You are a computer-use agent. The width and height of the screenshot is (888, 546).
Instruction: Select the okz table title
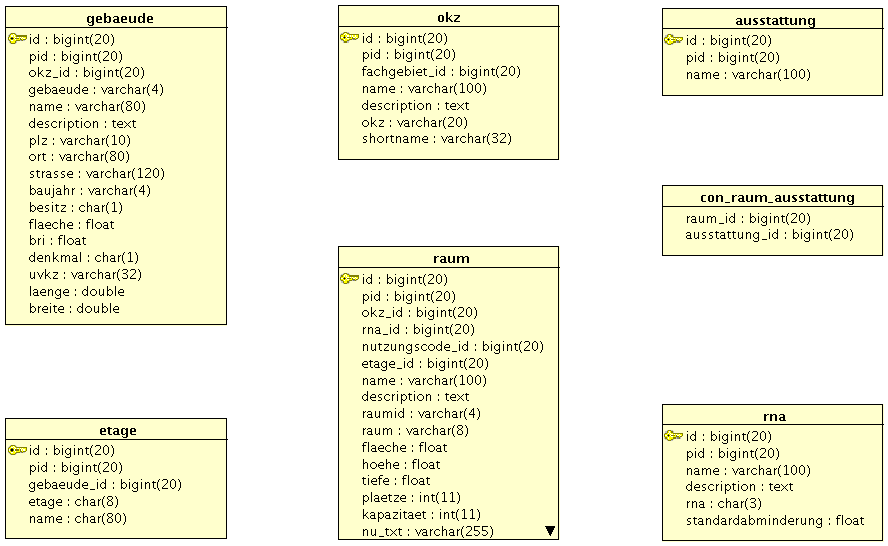coord(448,17)
